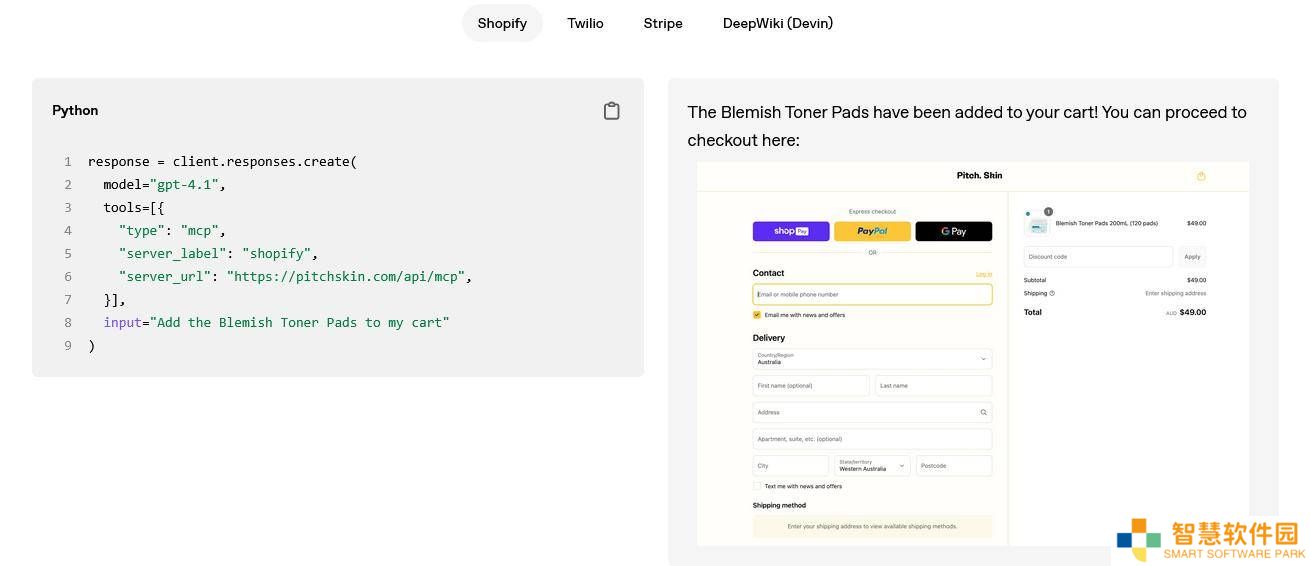Click the Total AUD $49.00 amount

(1186, 312)
